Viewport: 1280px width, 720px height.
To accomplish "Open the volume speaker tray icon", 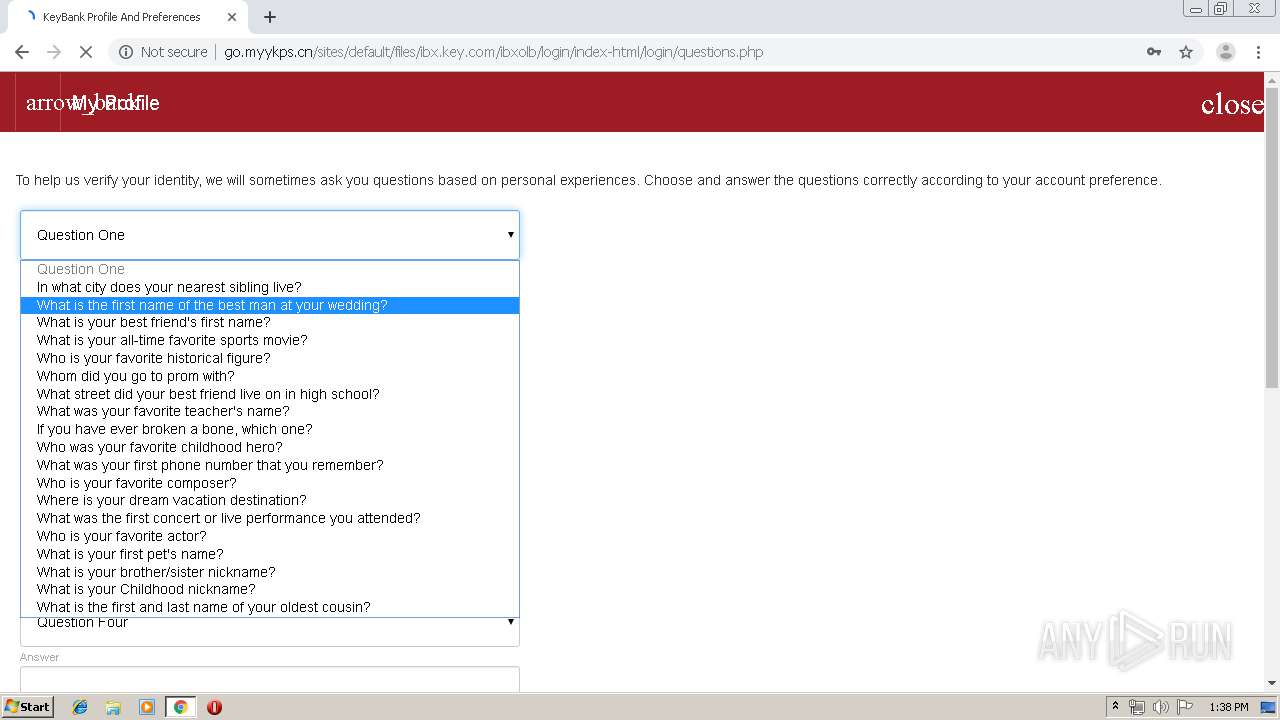I will pyautogui.click(x=1161, y=707).
